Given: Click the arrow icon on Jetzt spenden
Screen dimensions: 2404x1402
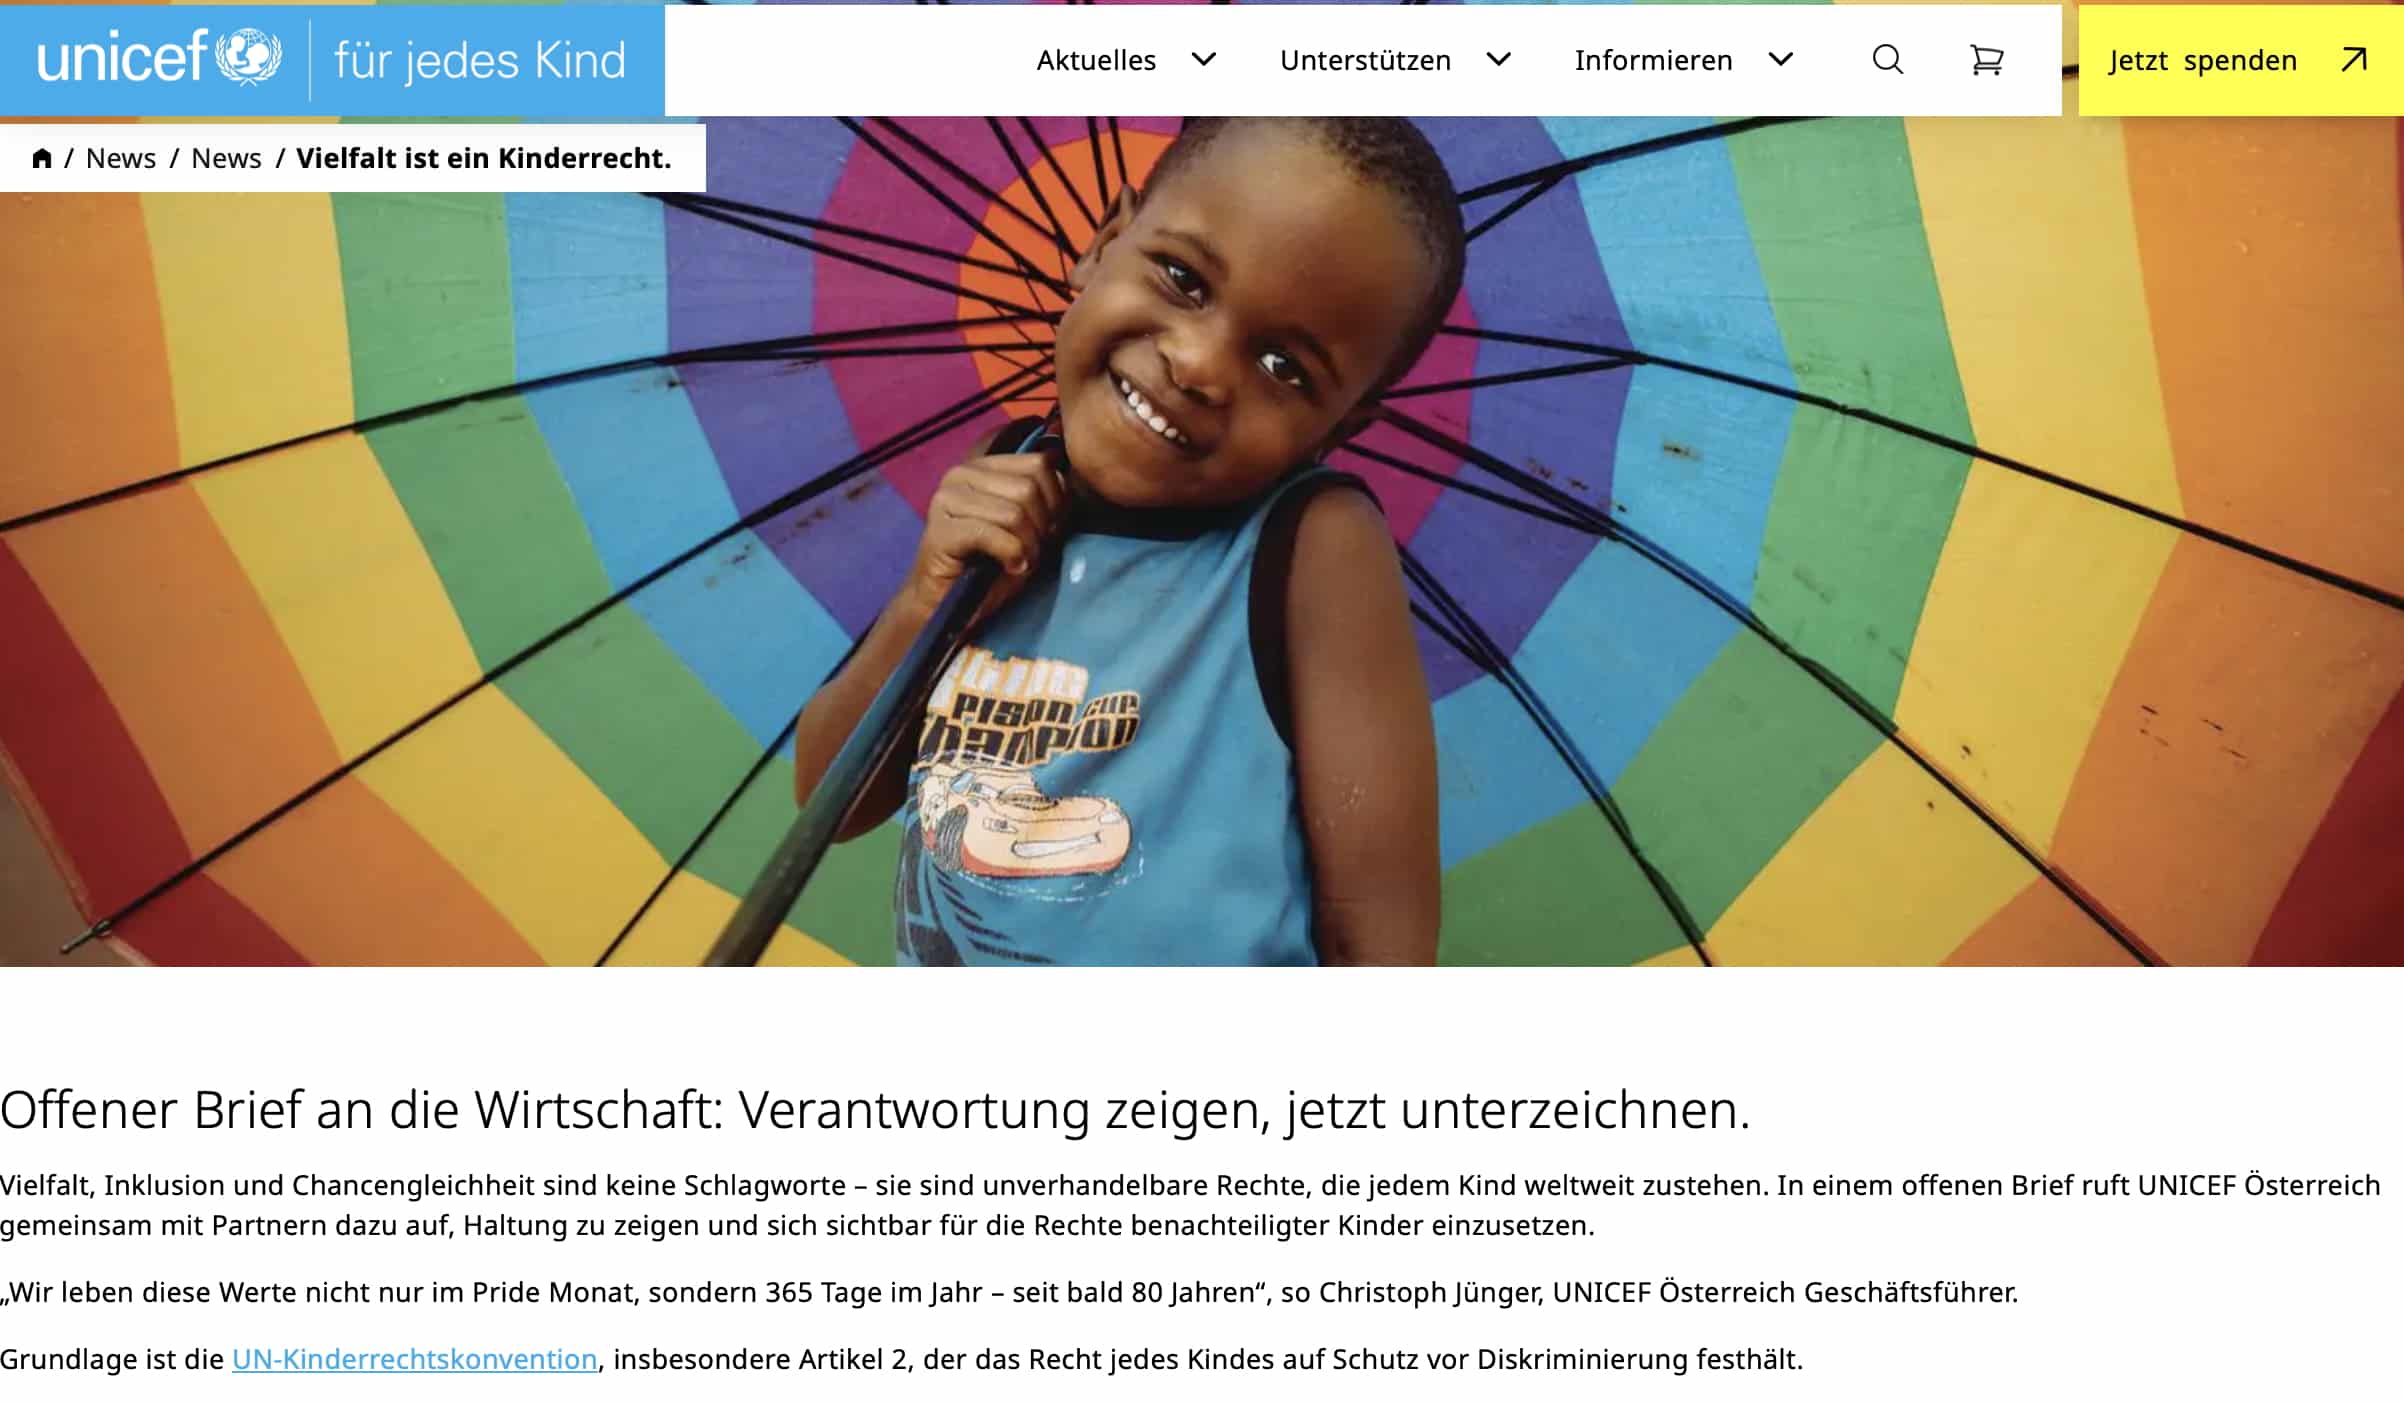Looking at the screenshot, I should [2354, 60].
